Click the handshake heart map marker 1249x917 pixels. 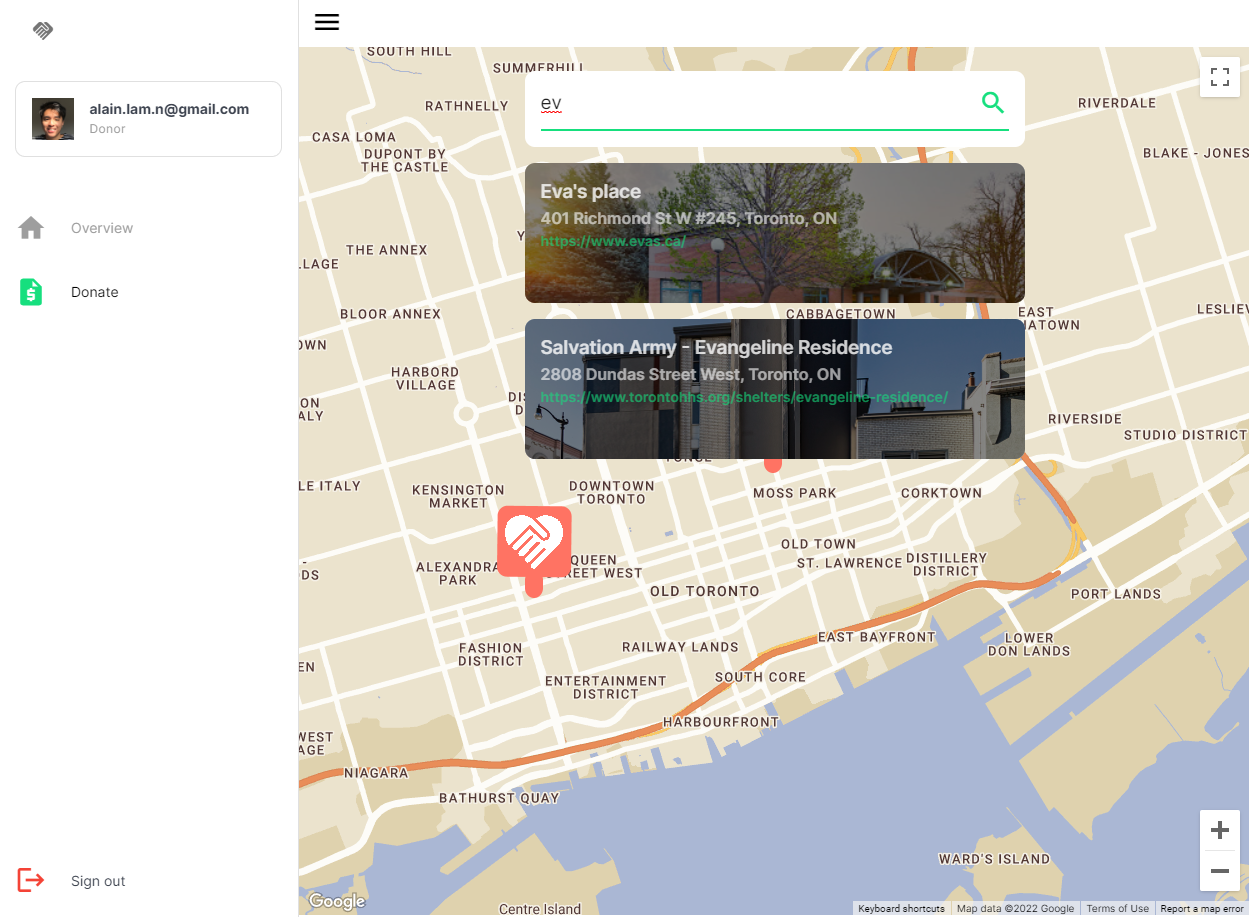[534, 550]
